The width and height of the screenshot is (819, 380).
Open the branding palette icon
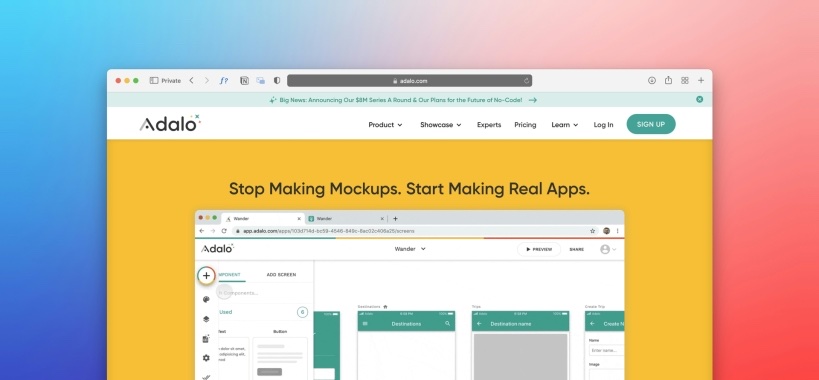pyautogui.click(x=206, y=300)
